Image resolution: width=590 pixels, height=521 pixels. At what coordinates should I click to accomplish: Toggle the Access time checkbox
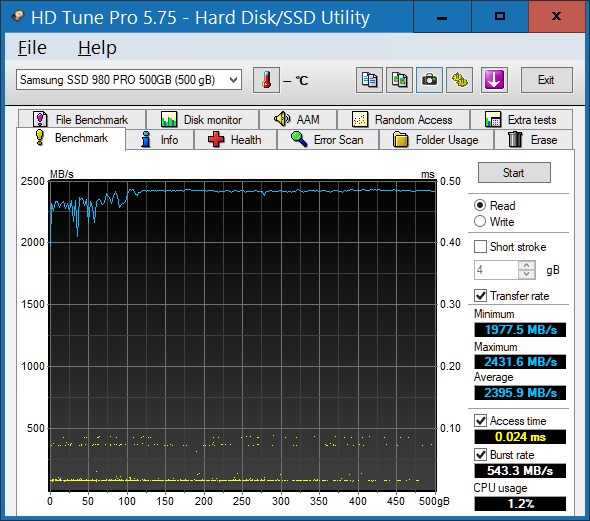click(480, 421)
